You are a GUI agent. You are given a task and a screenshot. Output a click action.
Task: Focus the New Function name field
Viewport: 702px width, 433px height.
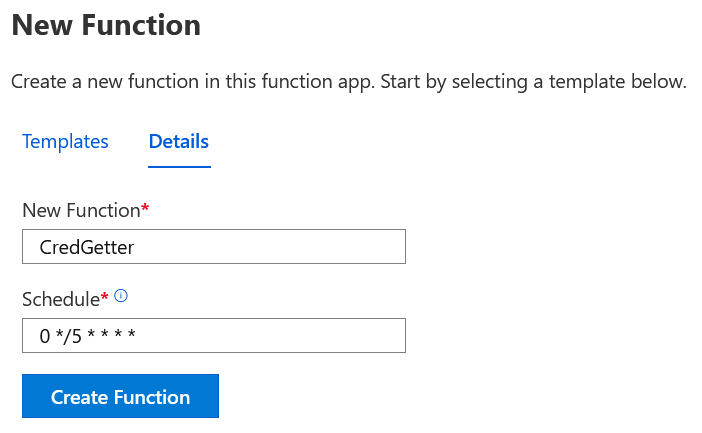[x=214, y=247]
